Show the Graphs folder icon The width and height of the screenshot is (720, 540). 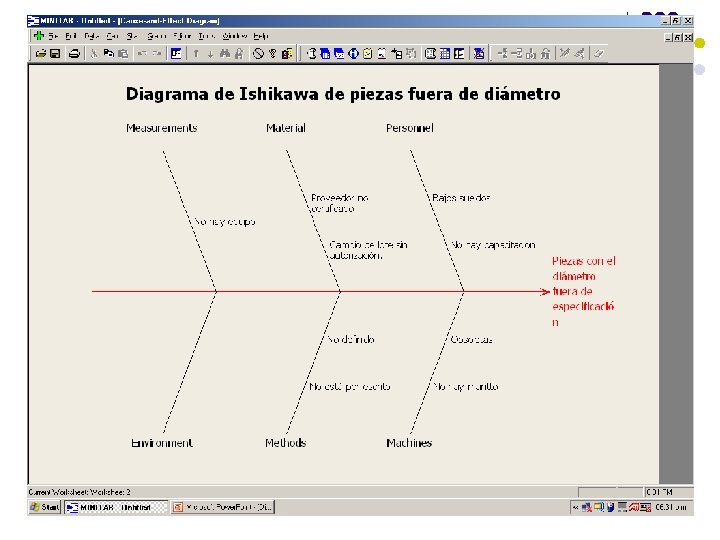point(339,54)
